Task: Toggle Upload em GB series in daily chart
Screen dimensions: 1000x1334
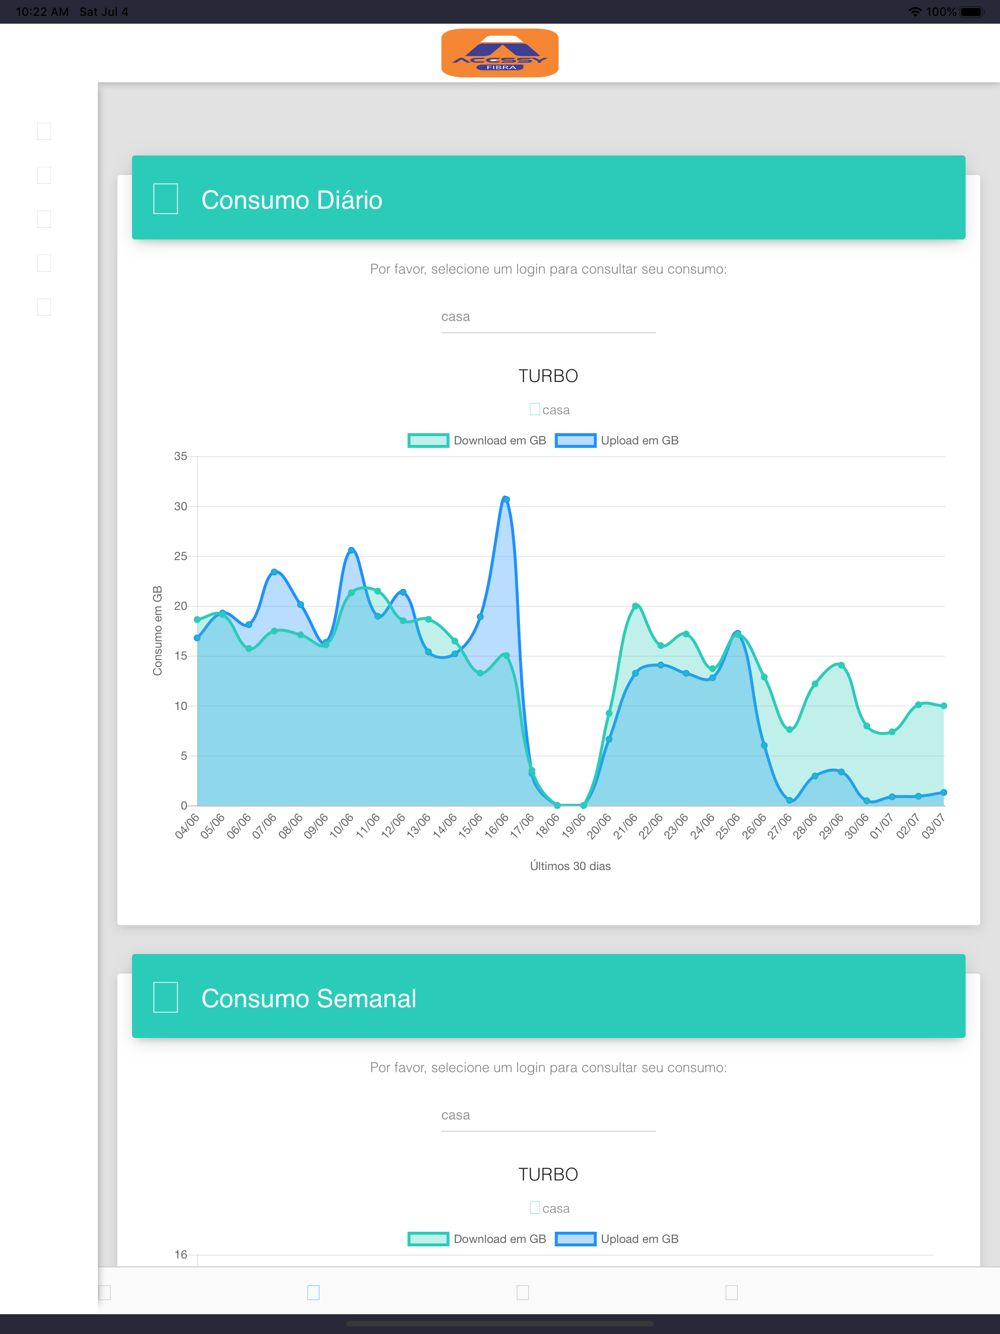Action: point(617,440)
